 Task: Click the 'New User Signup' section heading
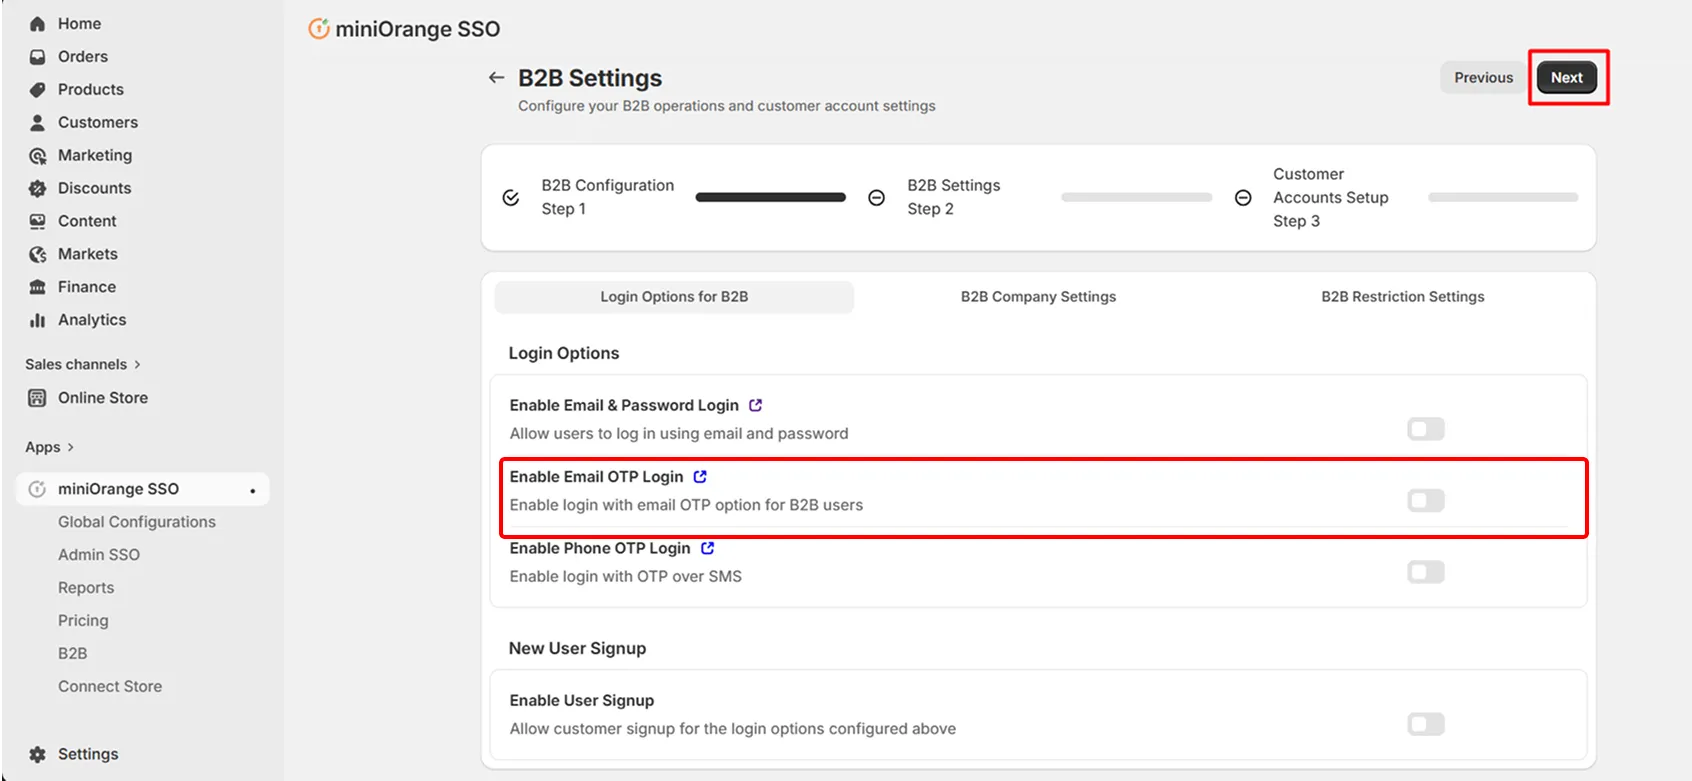tap(577, 648)
